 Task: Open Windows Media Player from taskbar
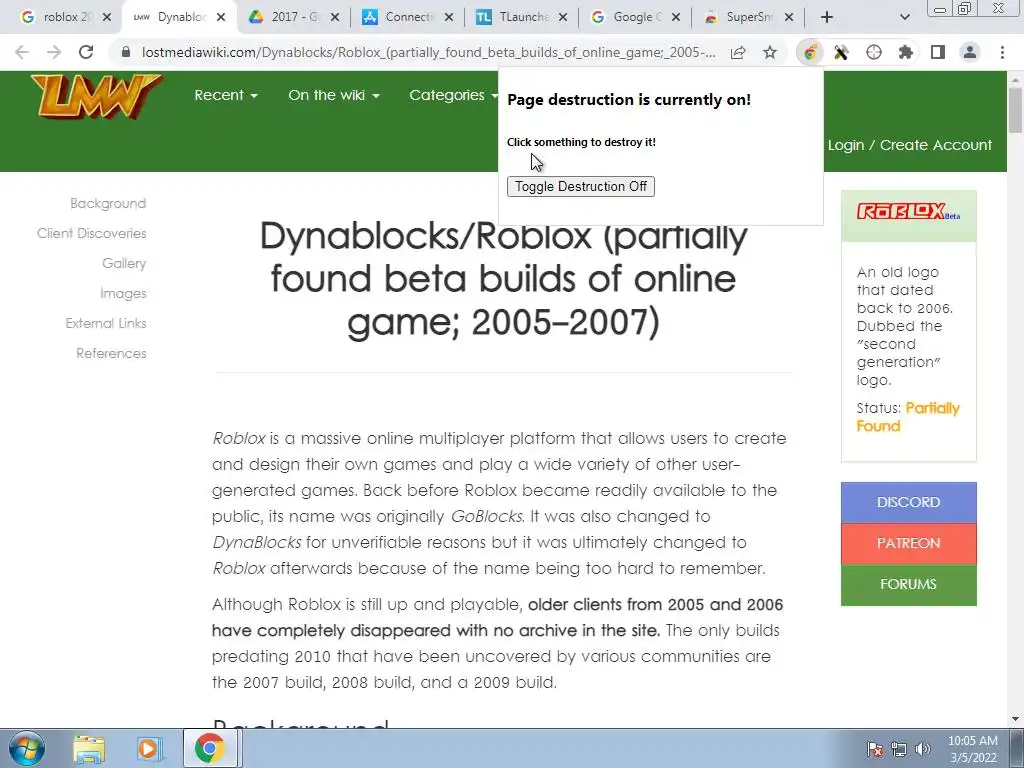pos(148,749)
